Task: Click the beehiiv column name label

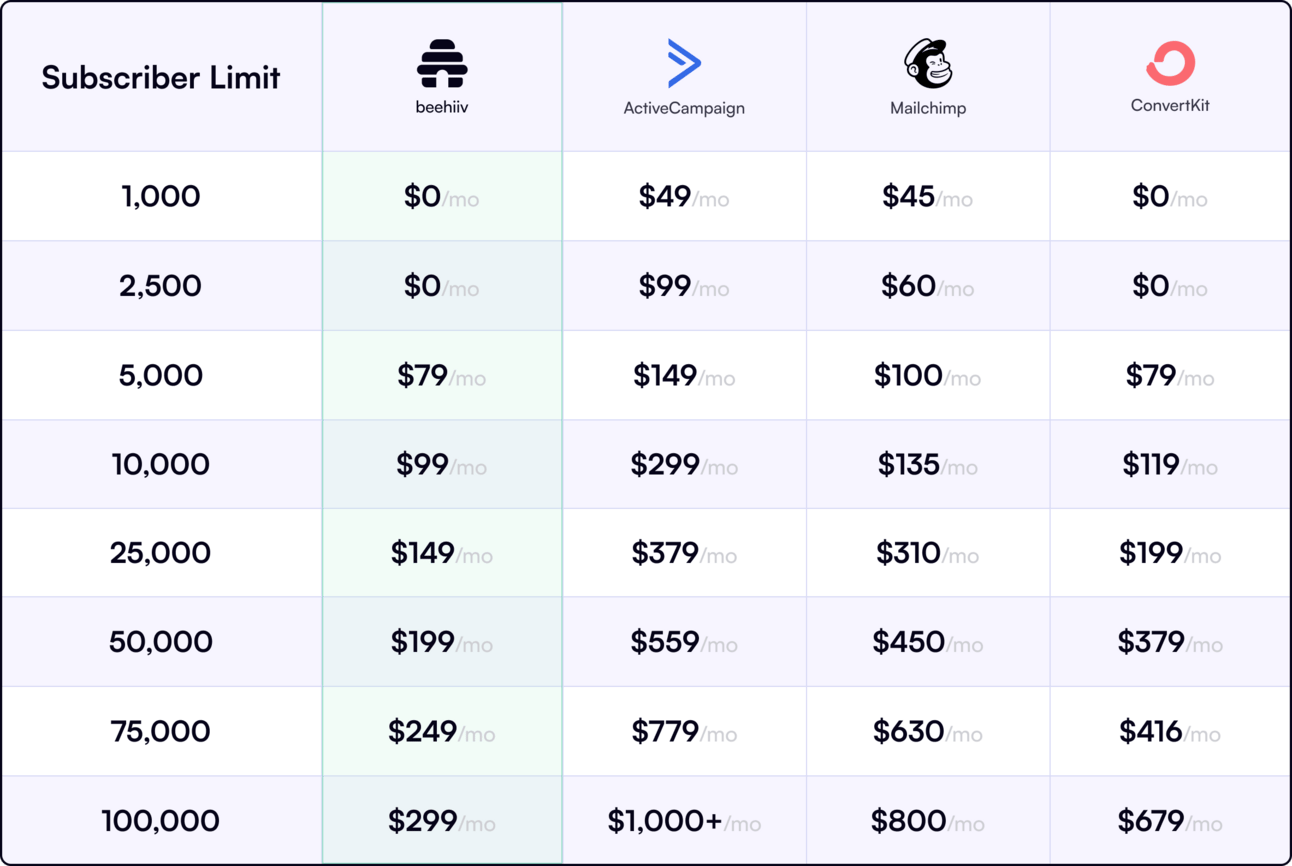Action: [x=442, y=107]
